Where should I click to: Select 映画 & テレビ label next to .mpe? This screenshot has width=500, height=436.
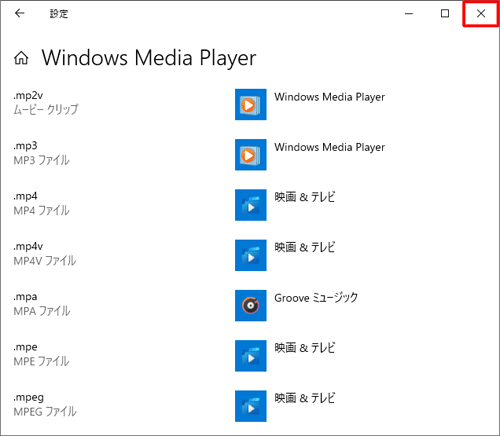[305, 348]
